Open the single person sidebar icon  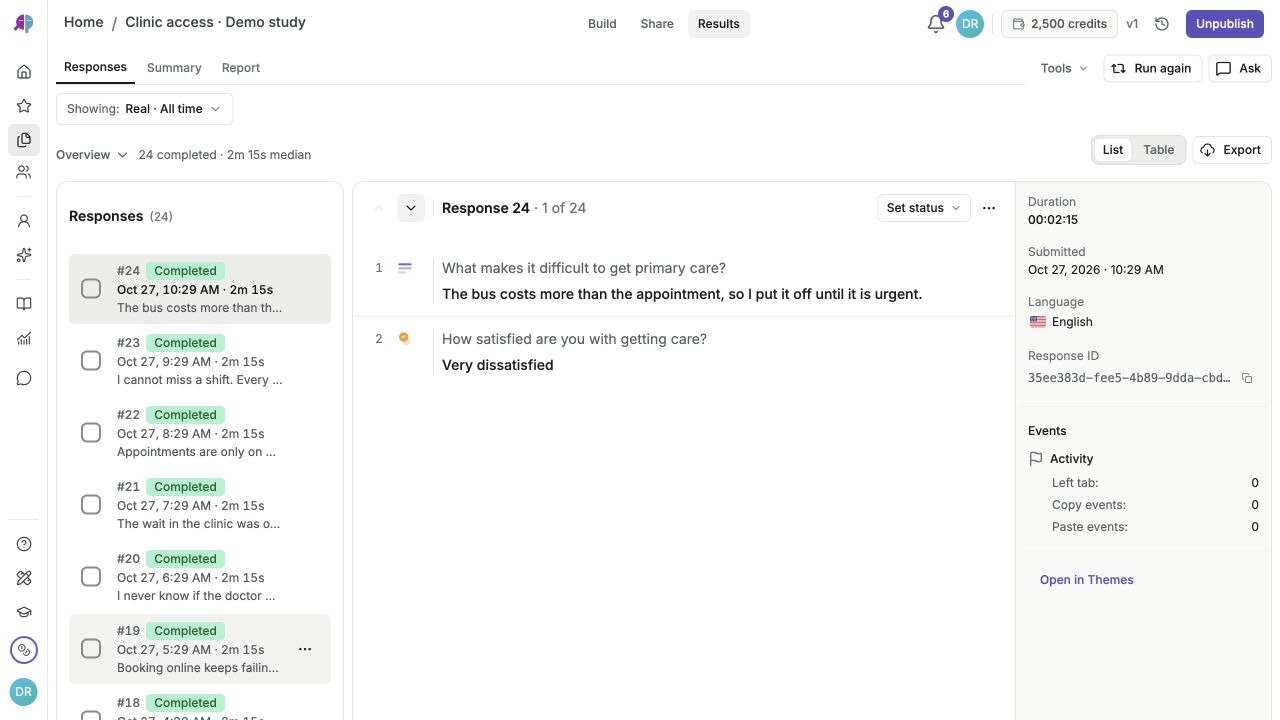pyautogui.click(x=24, y=221)
